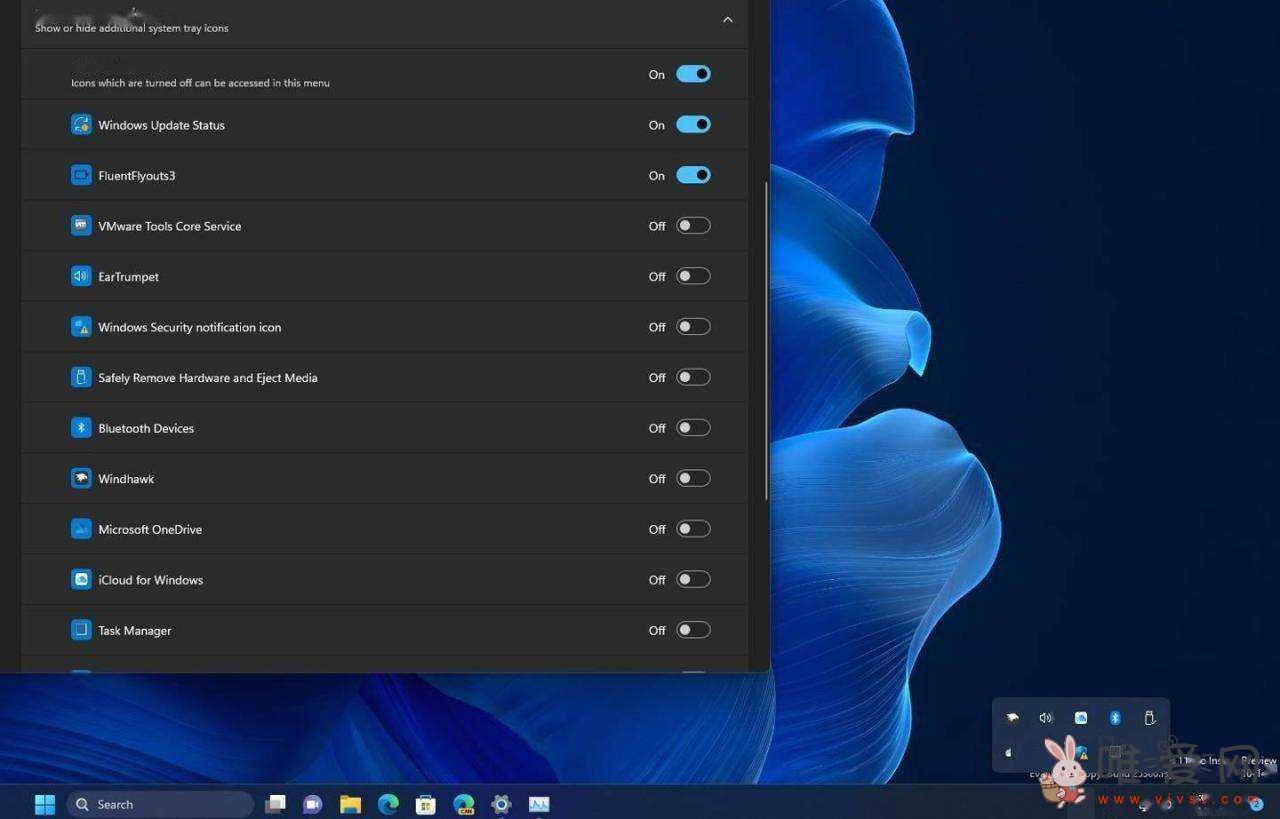Click the Windows Update Status row icon
This screenshot has width=1280, height=819.
point(81,125)
